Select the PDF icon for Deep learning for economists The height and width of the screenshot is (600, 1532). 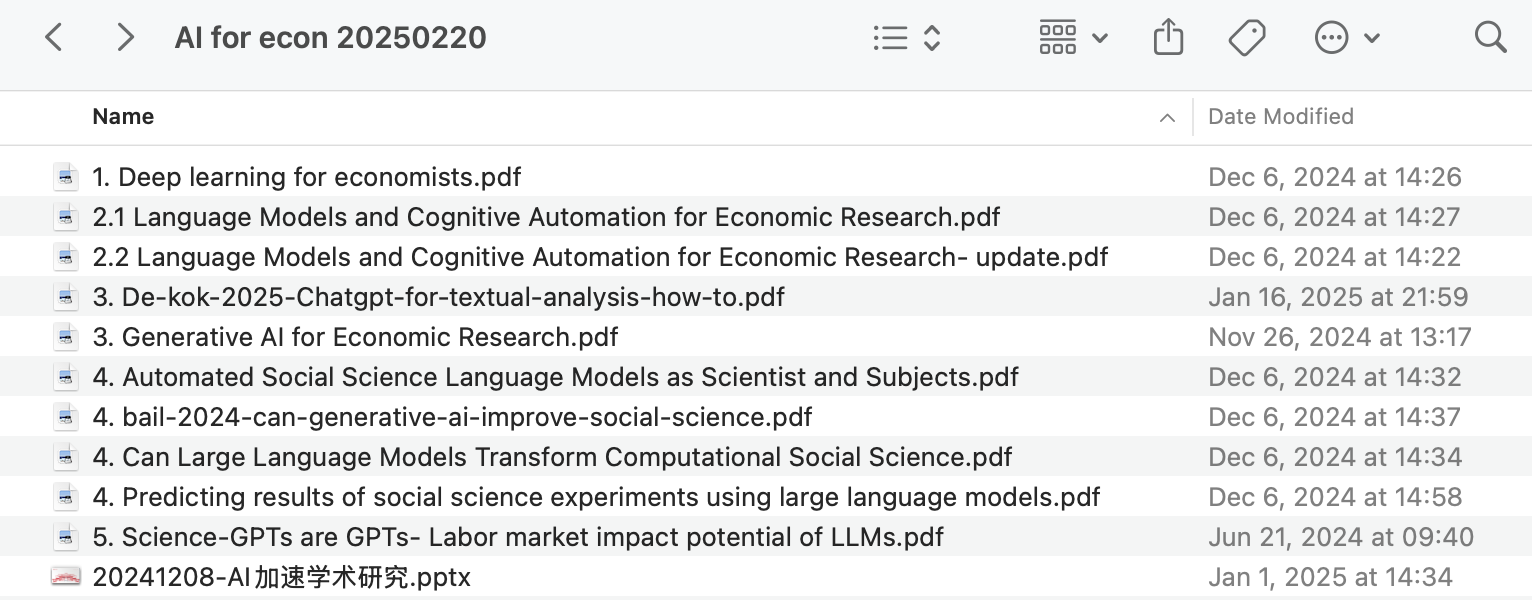click(x=66, y=177)
